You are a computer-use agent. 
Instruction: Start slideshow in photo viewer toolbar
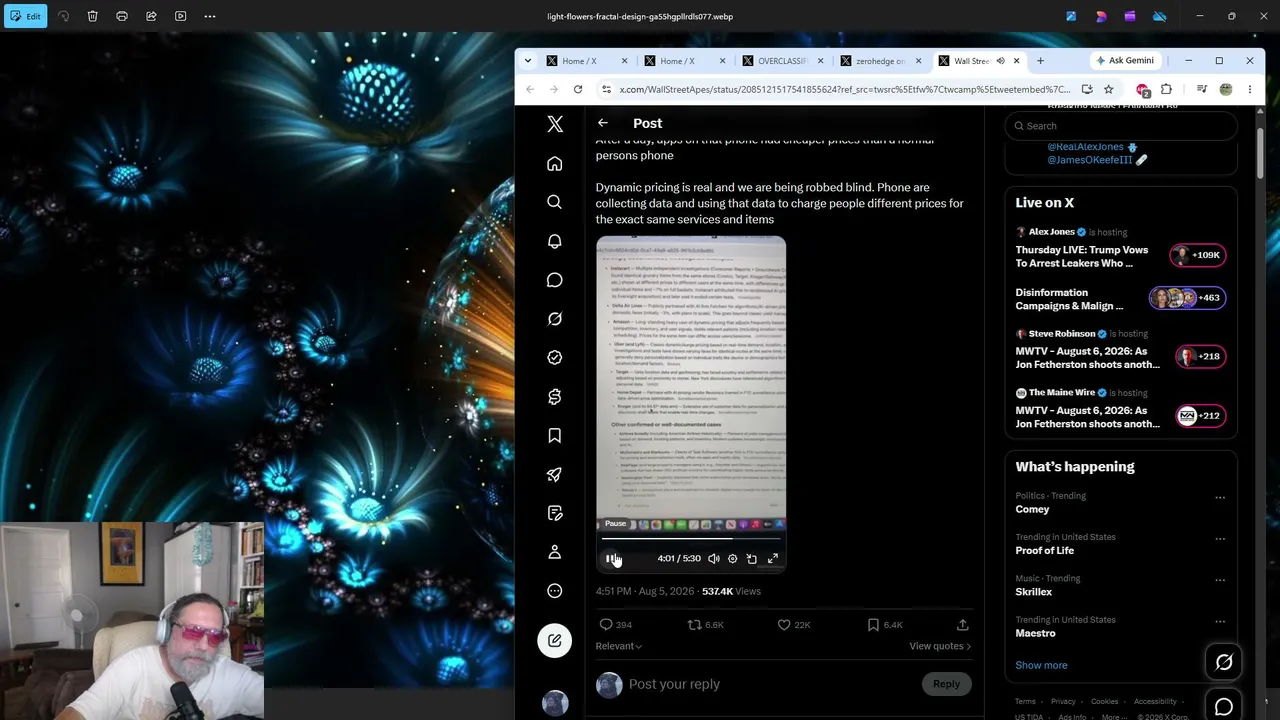click(x=180, y=16)
